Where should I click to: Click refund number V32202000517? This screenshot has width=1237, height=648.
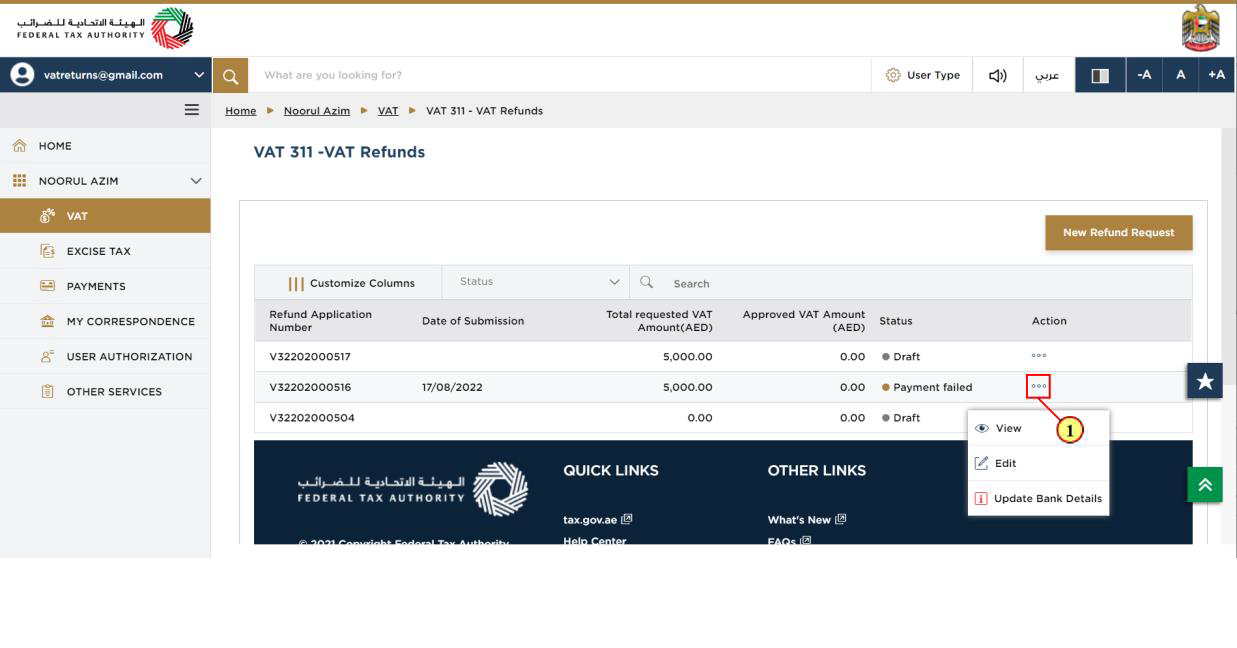tap(310, 357)
